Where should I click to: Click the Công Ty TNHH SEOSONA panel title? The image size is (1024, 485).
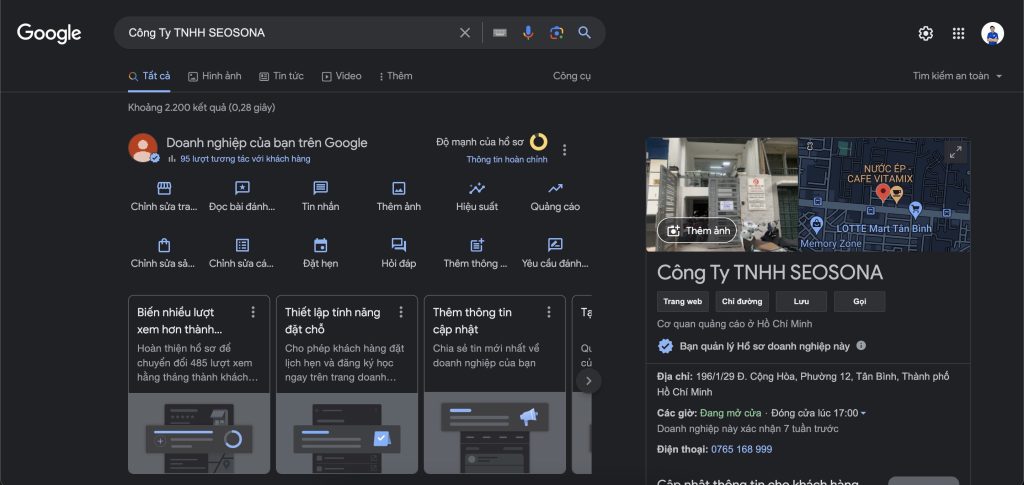pos(770,272)
